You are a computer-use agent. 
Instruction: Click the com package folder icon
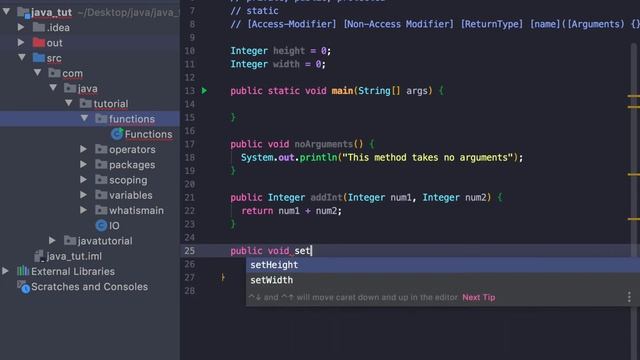pos(54,73)
